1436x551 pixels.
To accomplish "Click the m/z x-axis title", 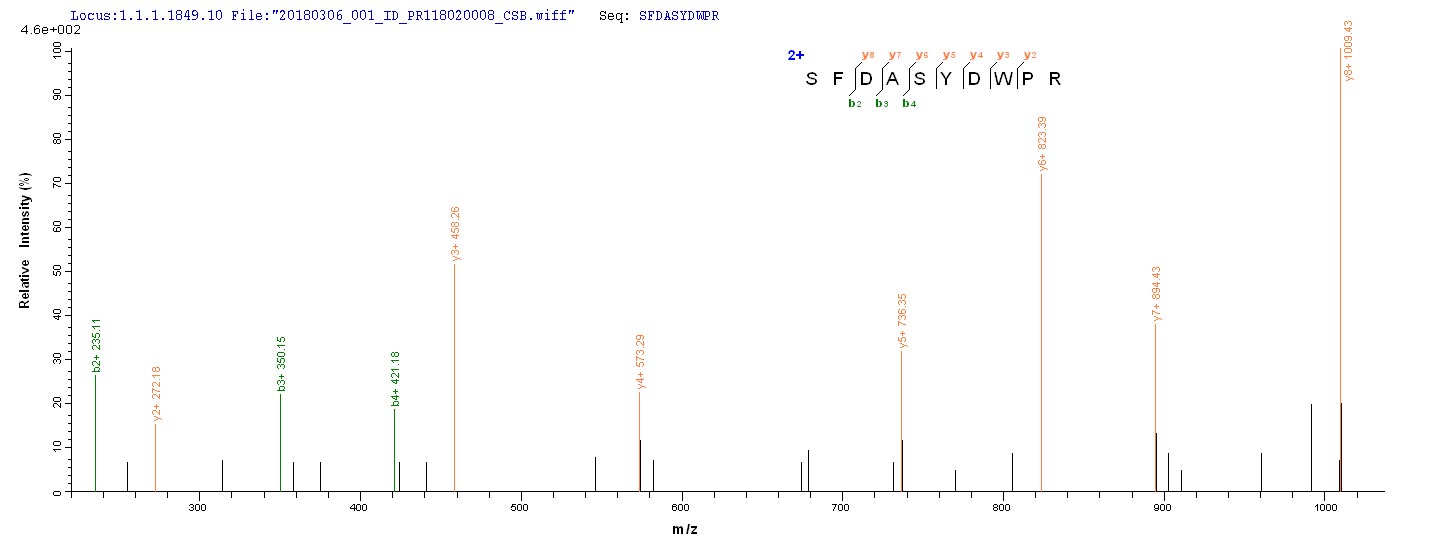I will [684, 529].
